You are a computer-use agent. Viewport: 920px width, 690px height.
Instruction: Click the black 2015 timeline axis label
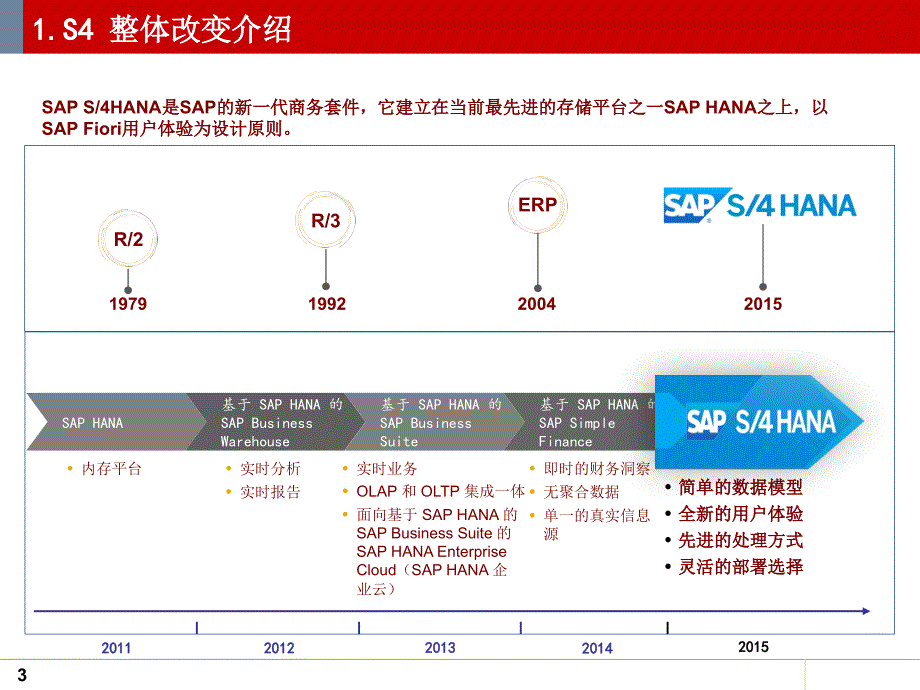tap(753, 647)
